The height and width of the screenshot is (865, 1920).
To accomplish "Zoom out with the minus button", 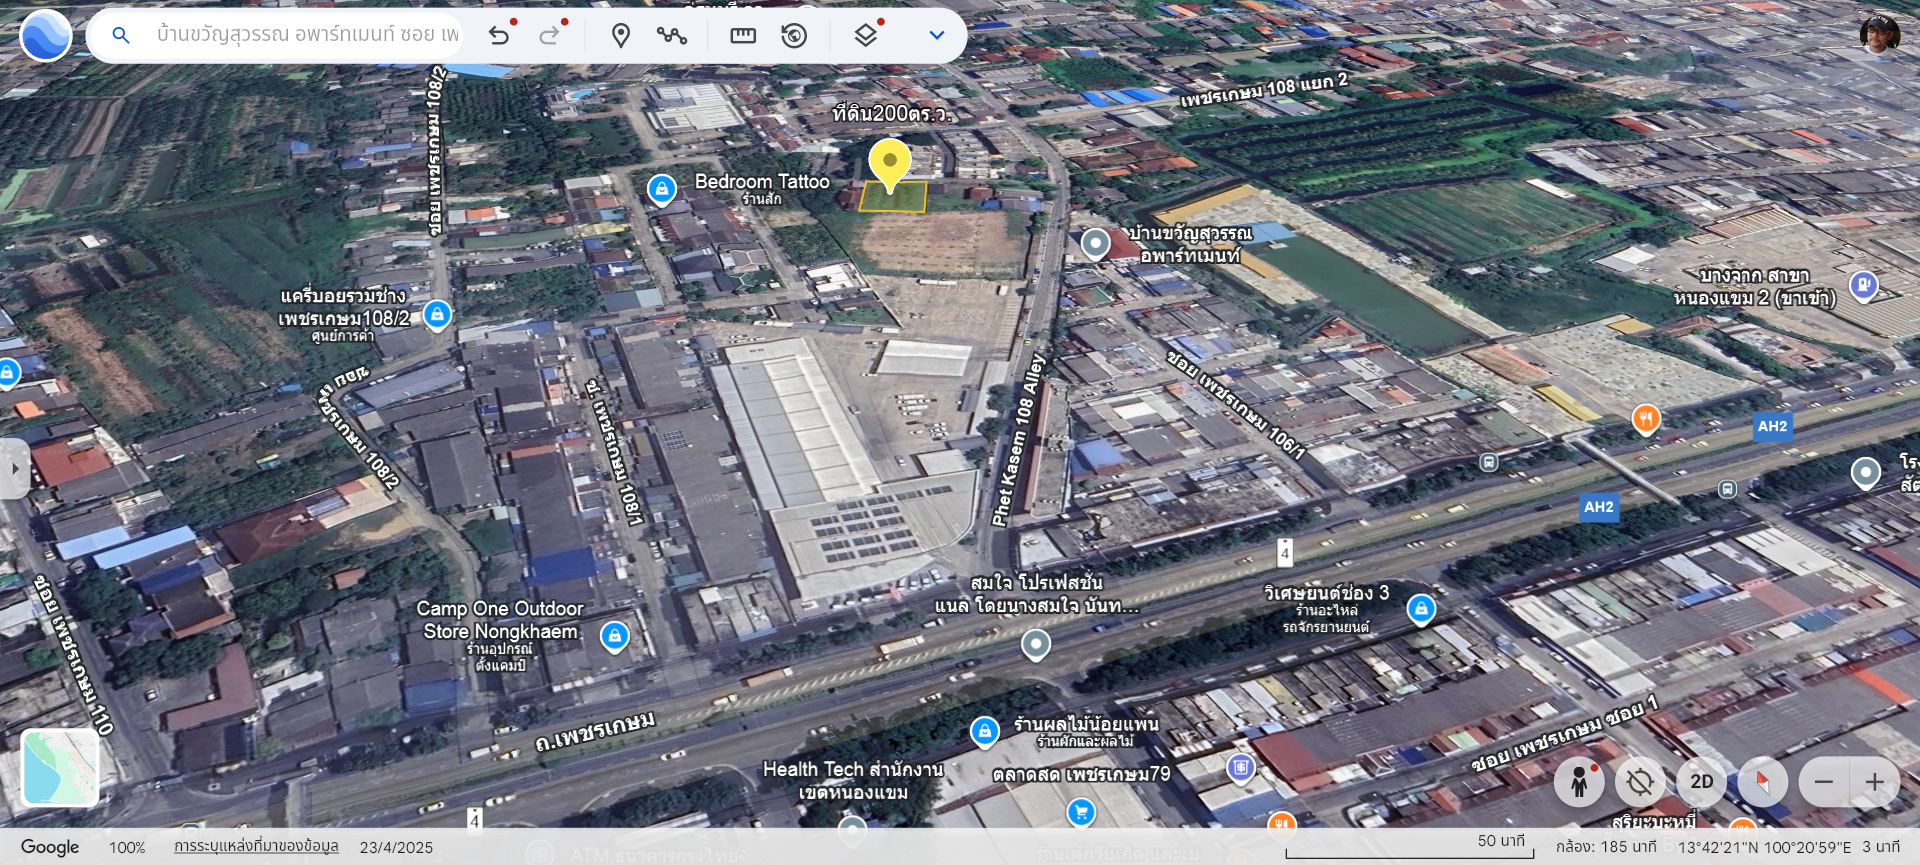I will tap(1824, 782).
